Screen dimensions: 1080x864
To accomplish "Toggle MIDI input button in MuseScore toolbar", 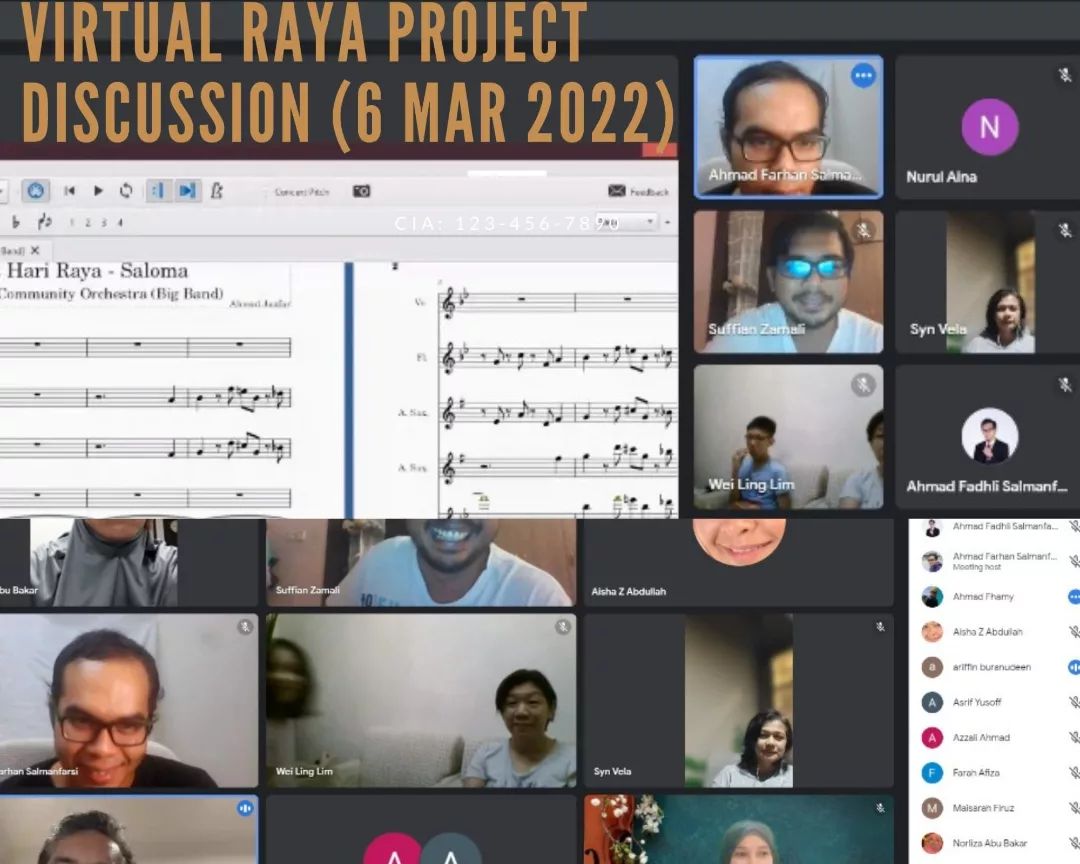I will point(35,191).
